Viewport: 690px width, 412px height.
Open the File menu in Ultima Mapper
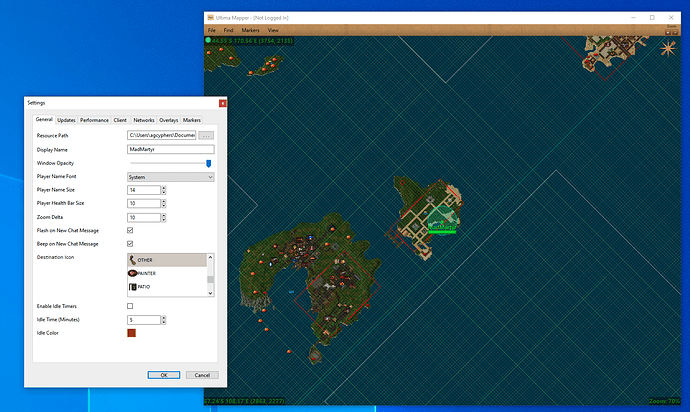(212, 30)
